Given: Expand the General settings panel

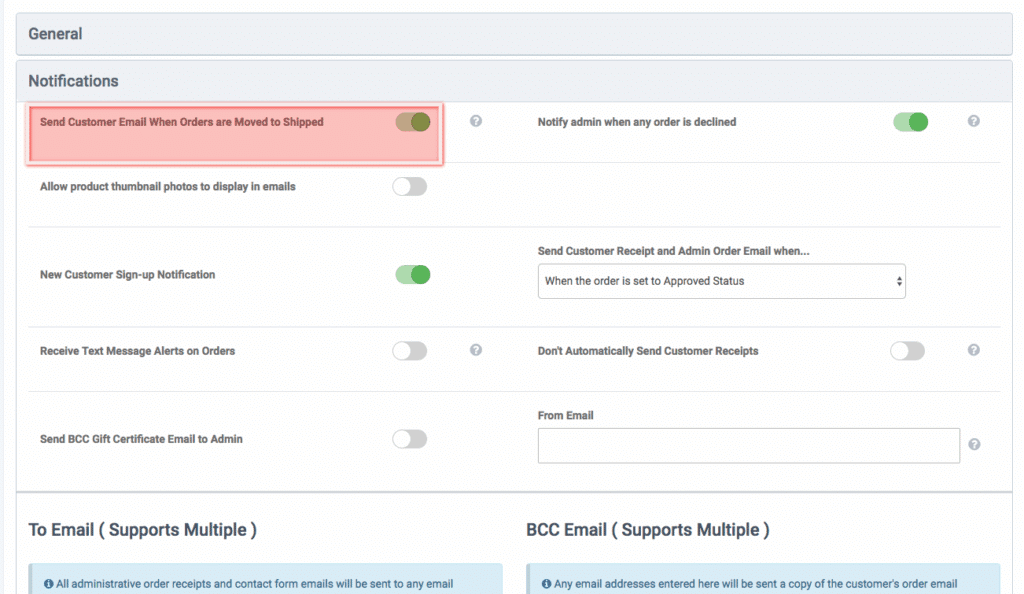Looking at the screenshot, I should pyautogui.click(x=514, y=34).
